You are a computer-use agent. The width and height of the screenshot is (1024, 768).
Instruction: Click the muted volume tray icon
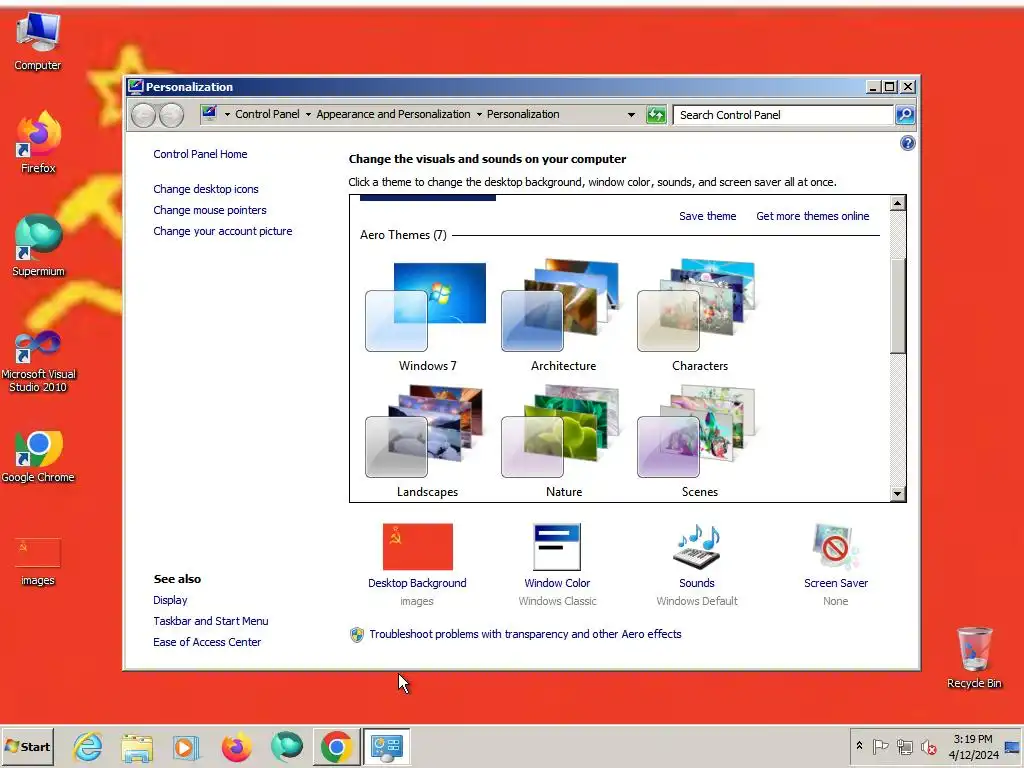tap(928, 746)
